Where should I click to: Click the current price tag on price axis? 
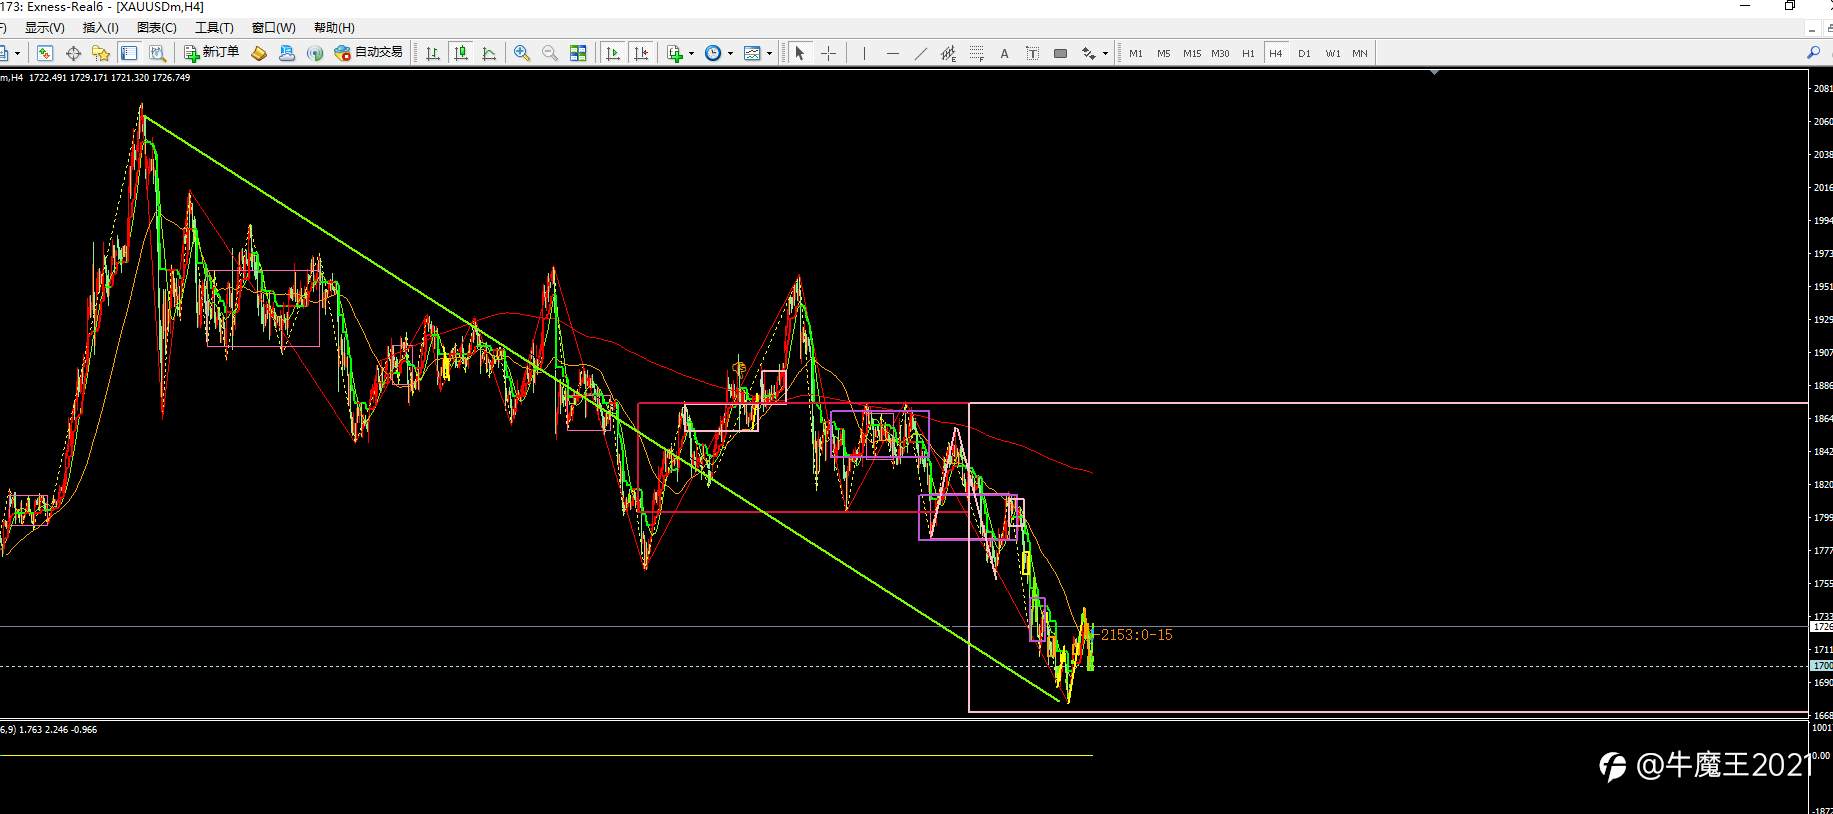1822,626
